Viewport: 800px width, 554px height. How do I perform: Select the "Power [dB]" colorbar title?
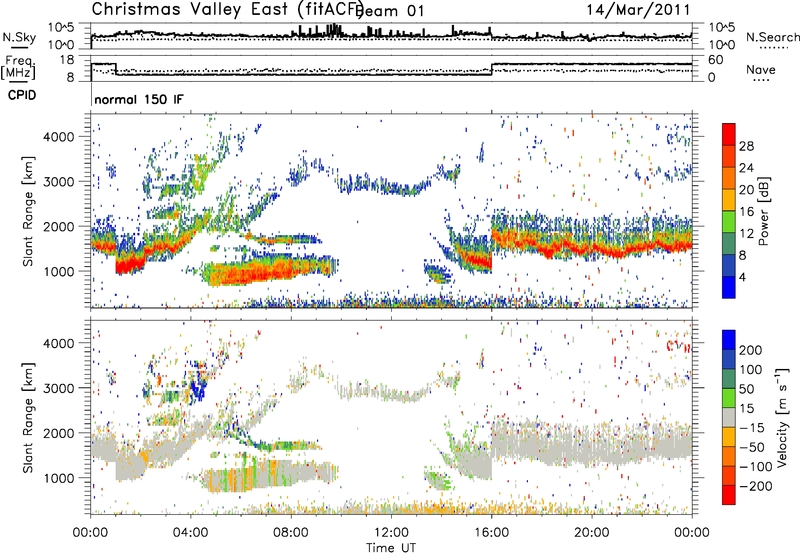point(764,211)
